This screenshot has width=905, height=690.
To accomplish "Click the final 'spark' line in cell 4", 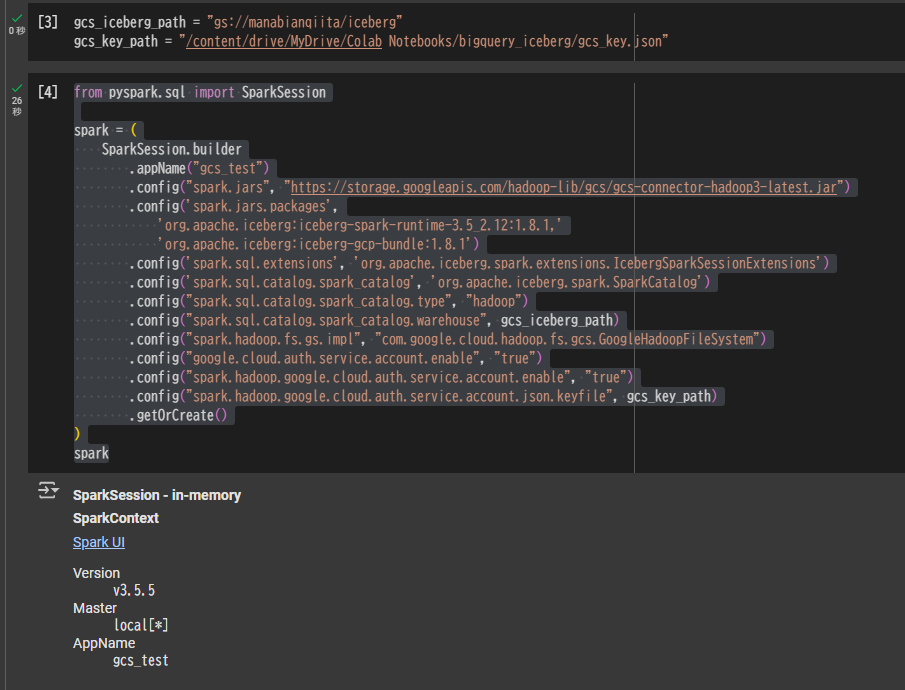I will pos(91,453).
